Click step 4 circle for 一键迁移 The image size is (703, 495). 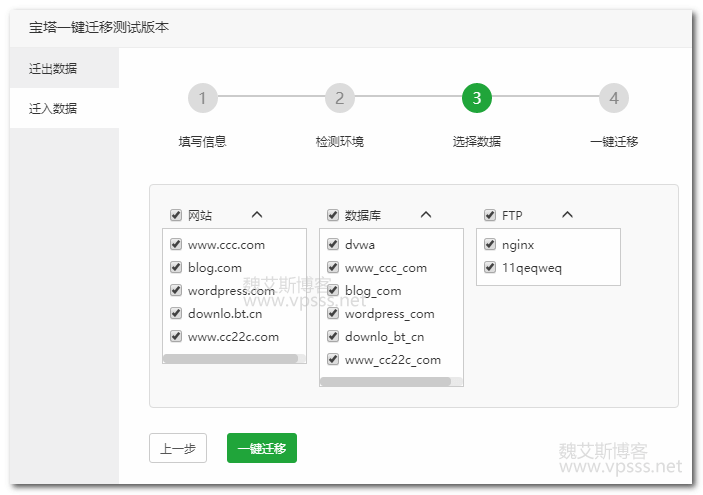614,98
